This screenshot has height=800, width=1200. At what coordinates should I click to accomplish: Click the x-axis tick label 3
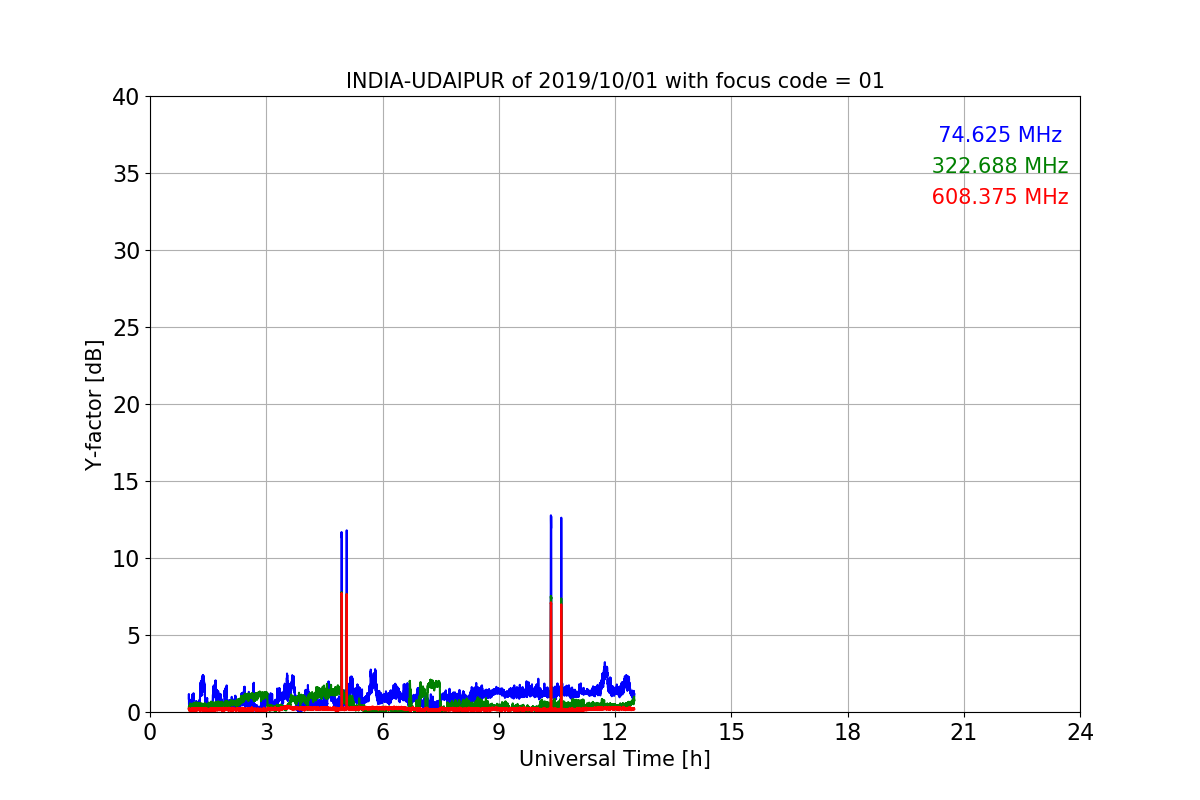point(266,732)
